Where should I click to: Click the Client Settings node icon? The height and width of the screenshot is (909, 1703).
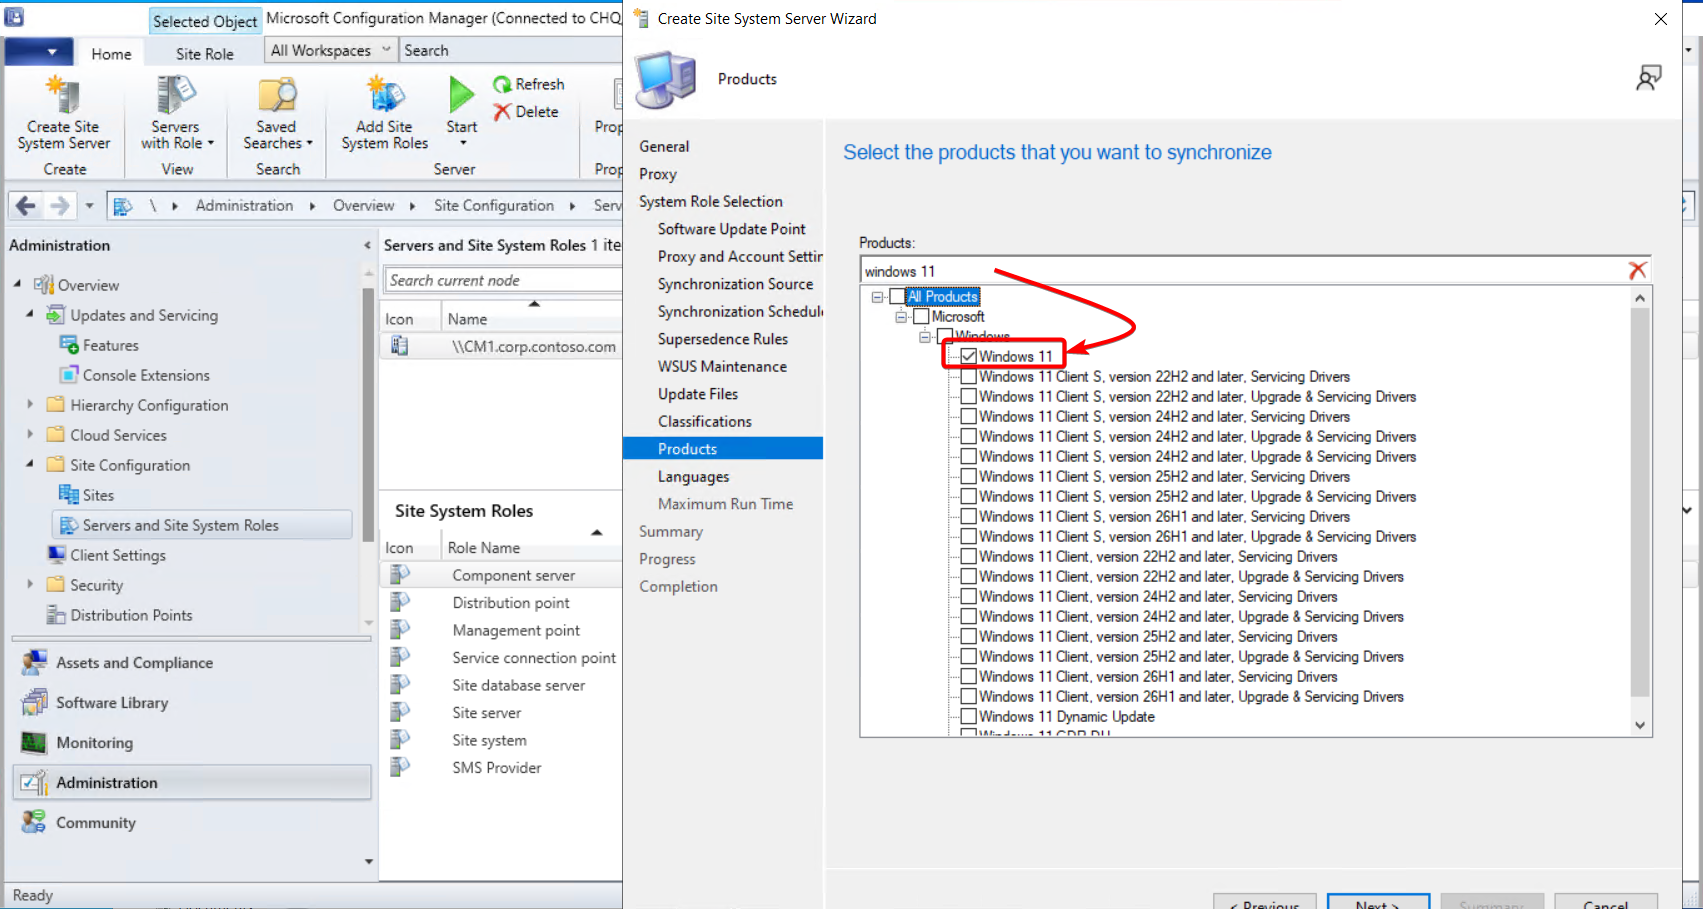[57, 555]
